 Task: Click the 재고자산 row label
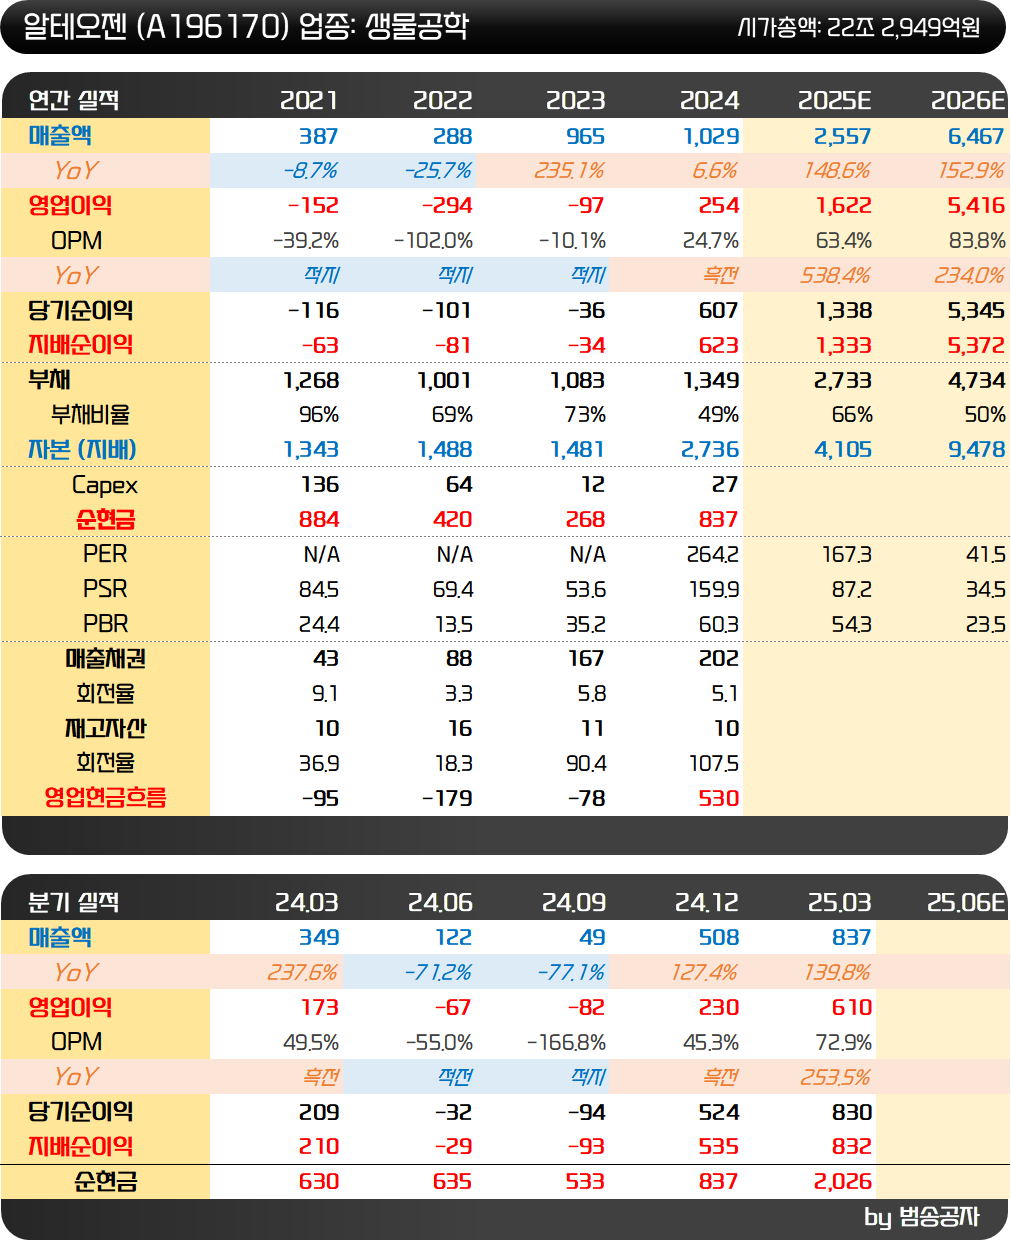click(x=105, y=729)
